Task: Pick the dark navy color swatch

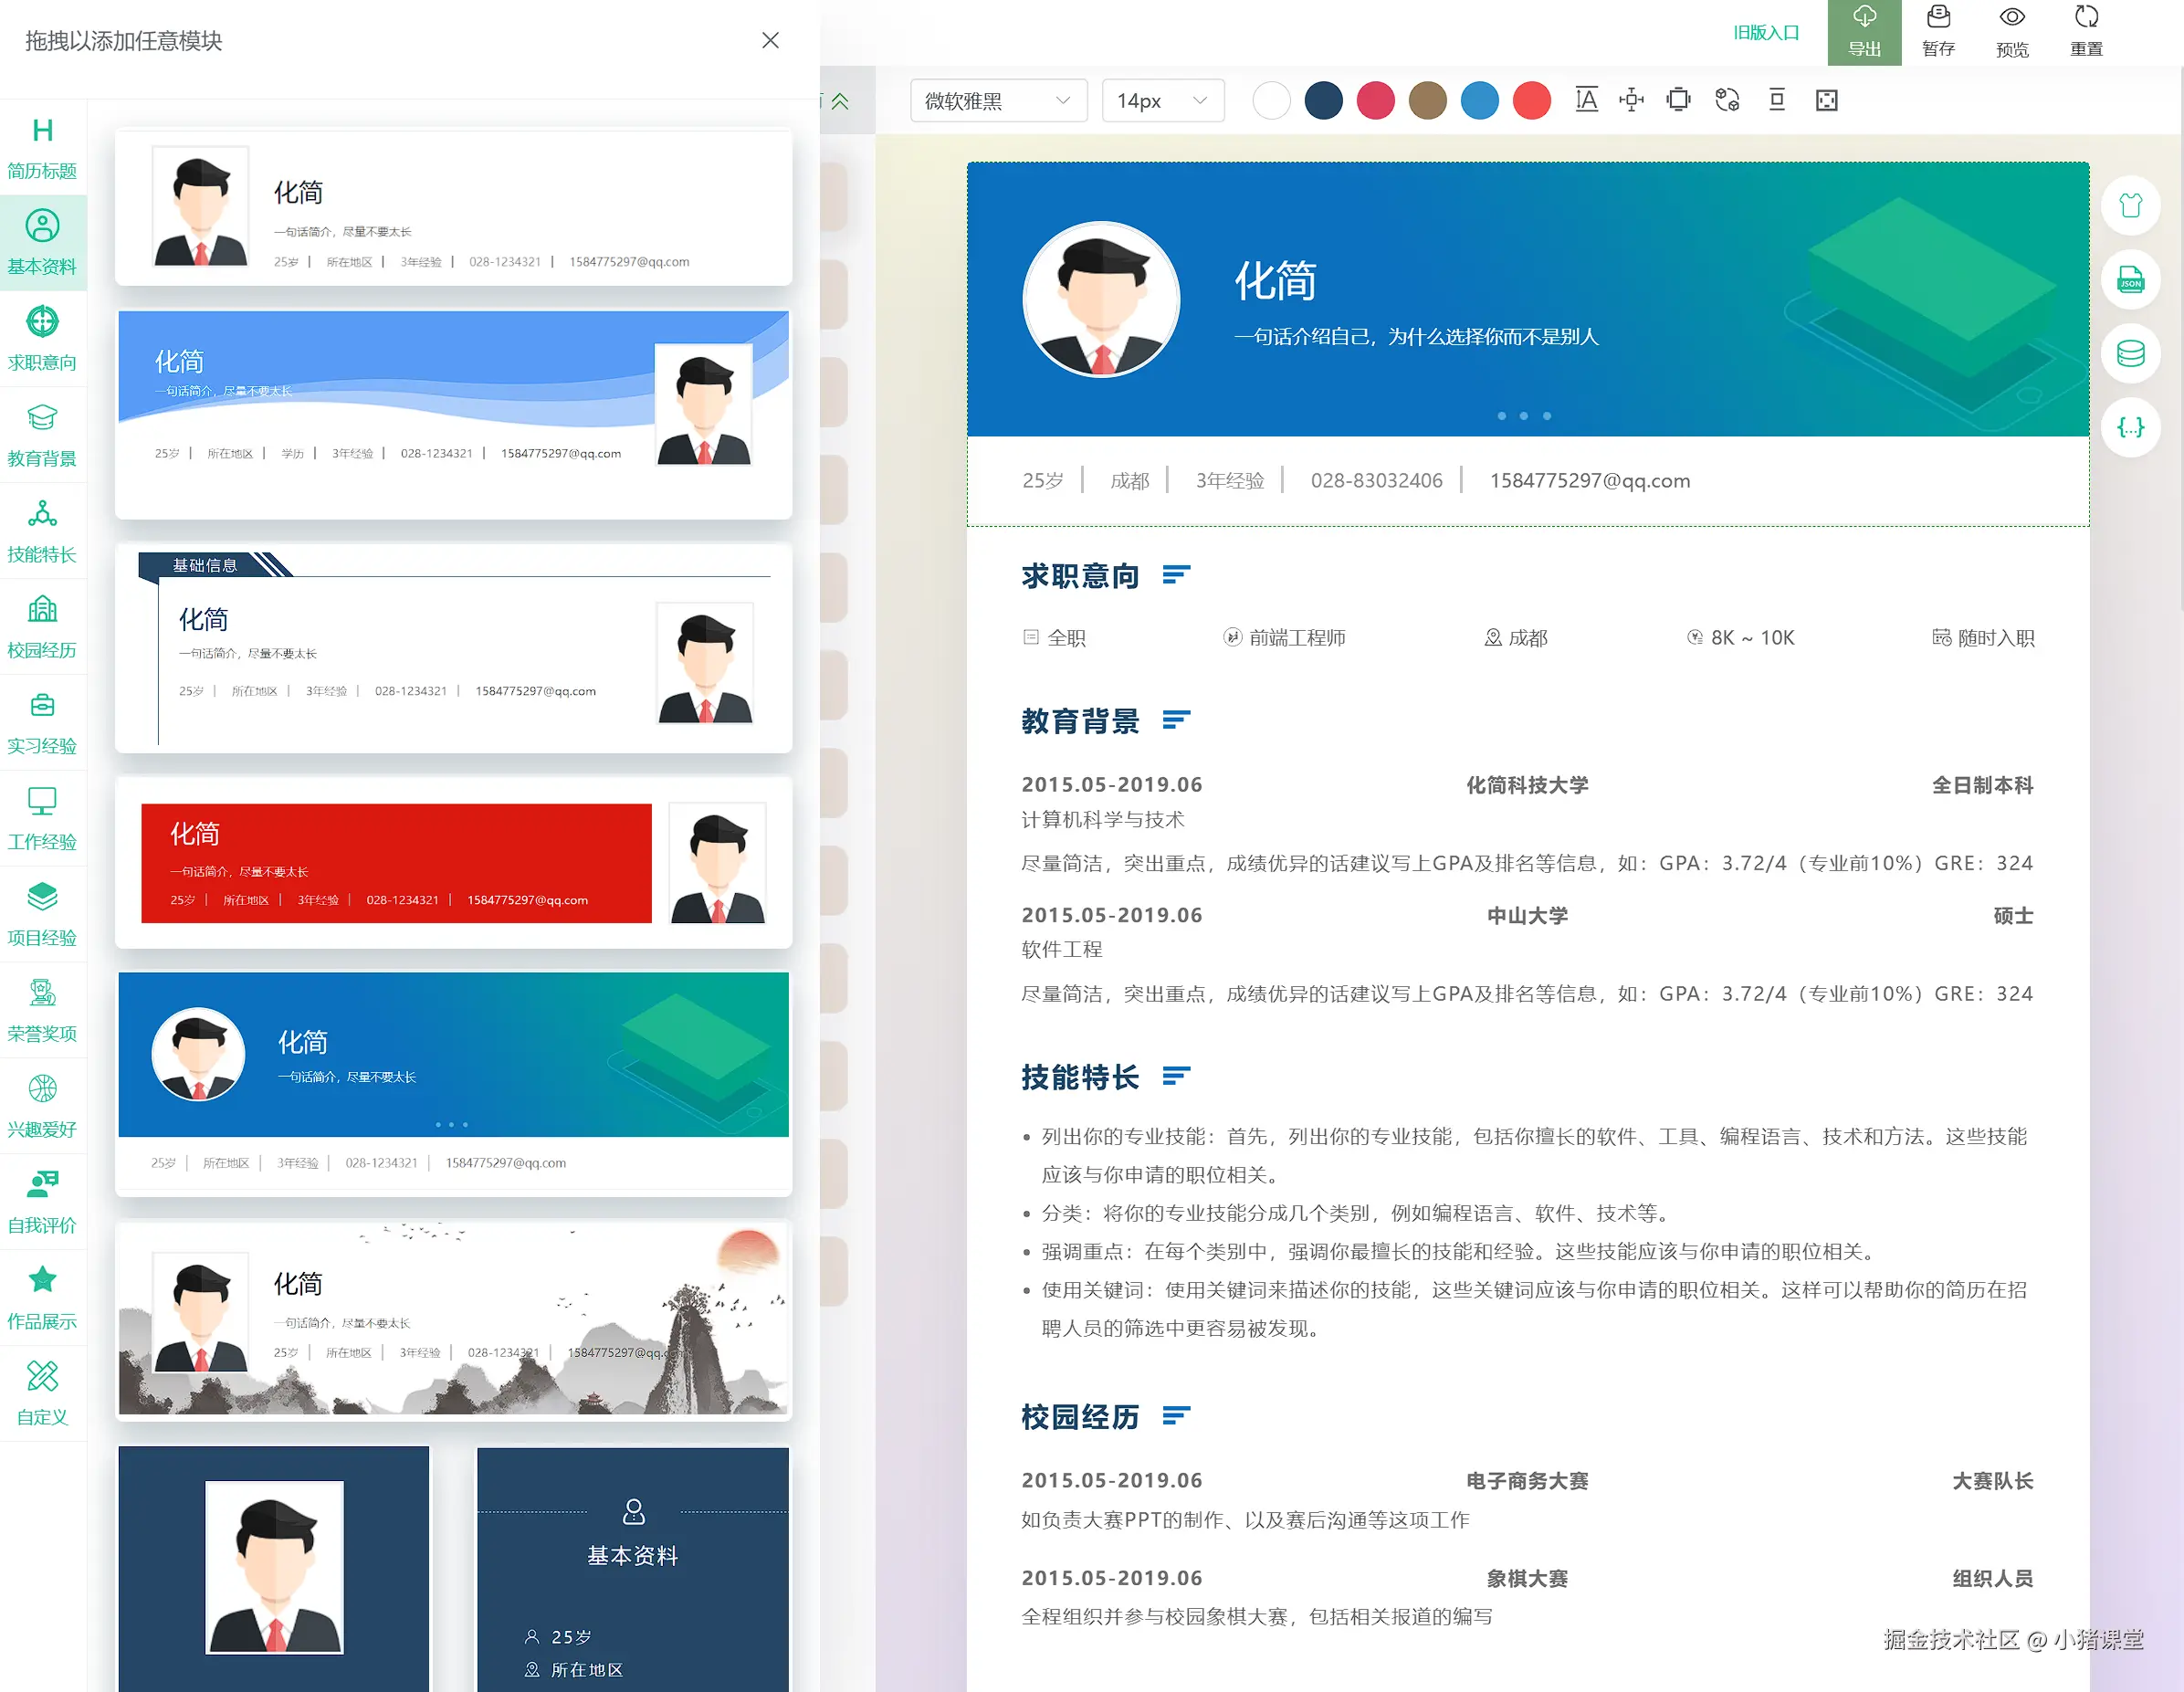Action: coord(1323,100)
